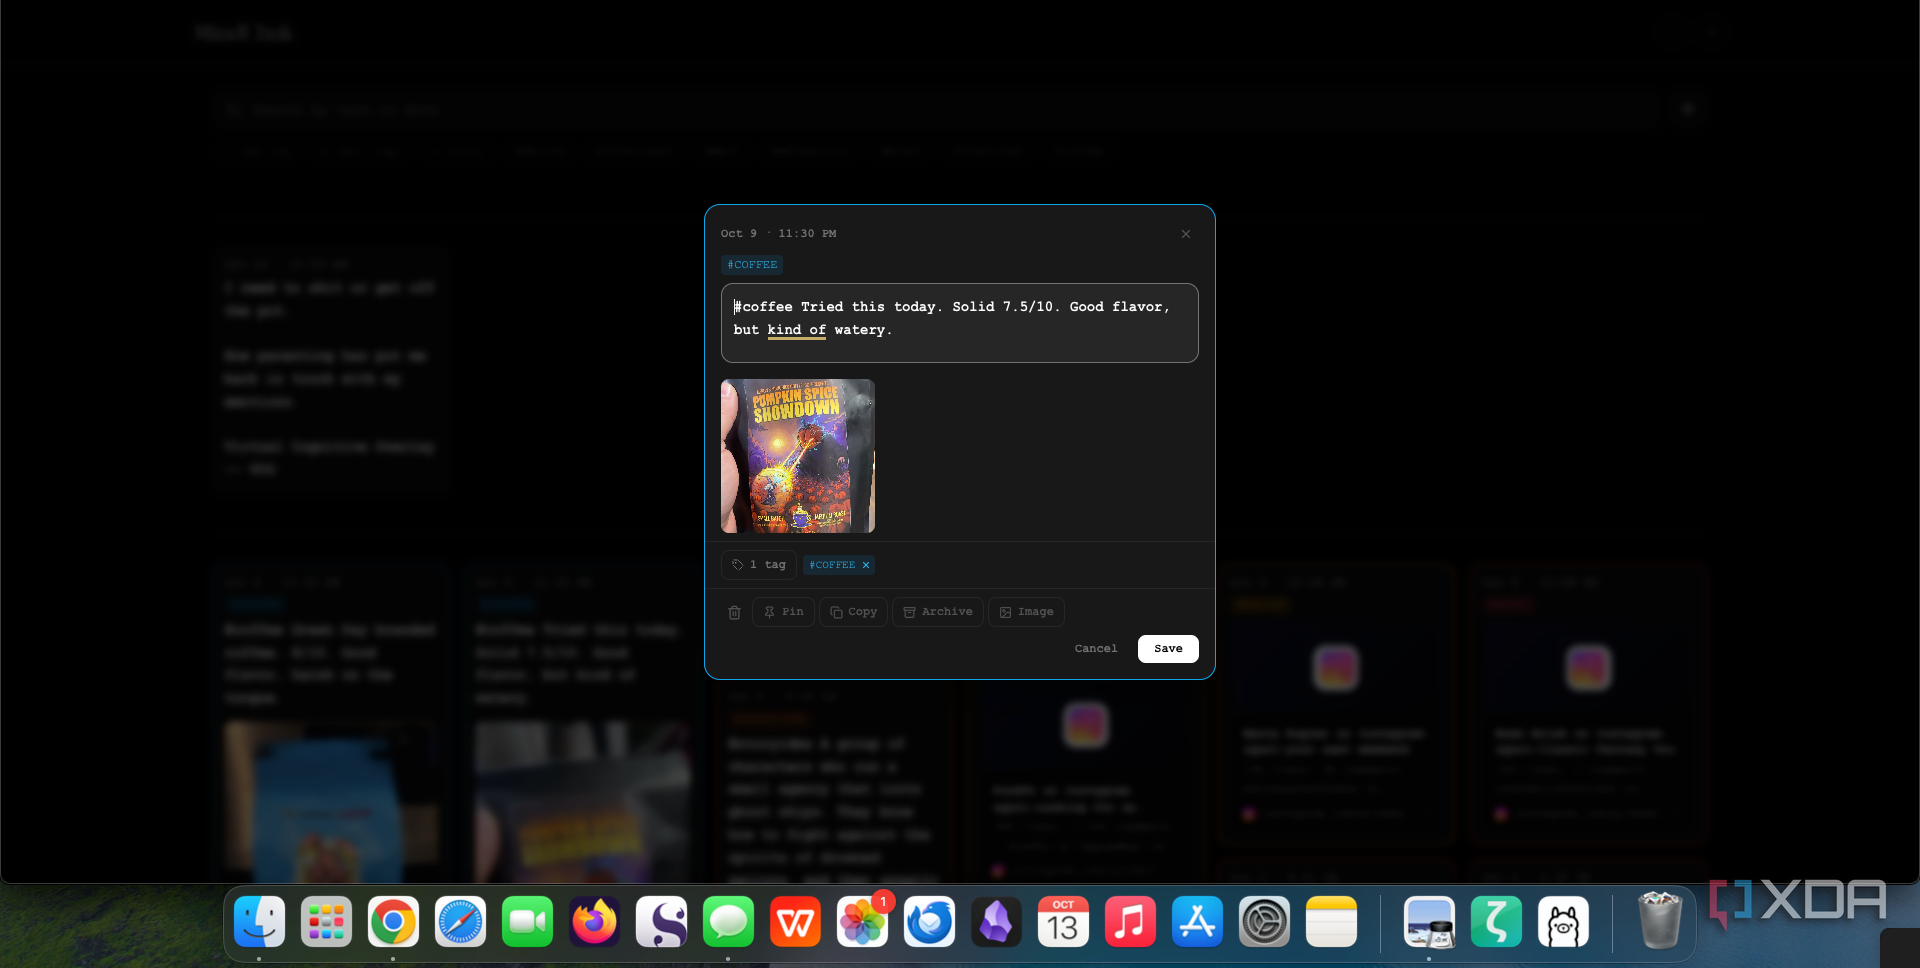Viewport: 1920px width, 968px height.
Task: Open Messages from the dock
Action: [x=728, y=921]
